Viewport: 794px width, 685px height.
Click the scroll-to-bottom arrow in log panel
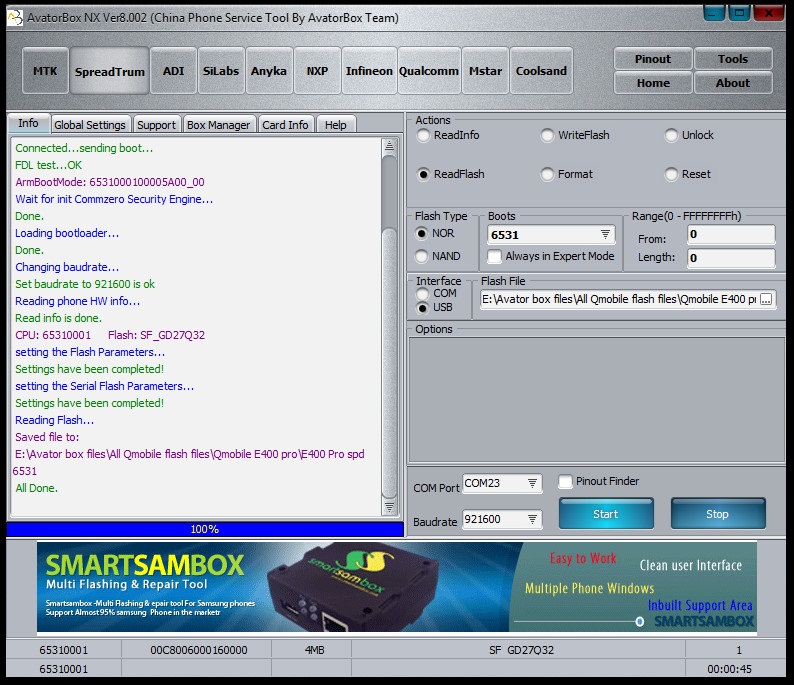point(389,507)
